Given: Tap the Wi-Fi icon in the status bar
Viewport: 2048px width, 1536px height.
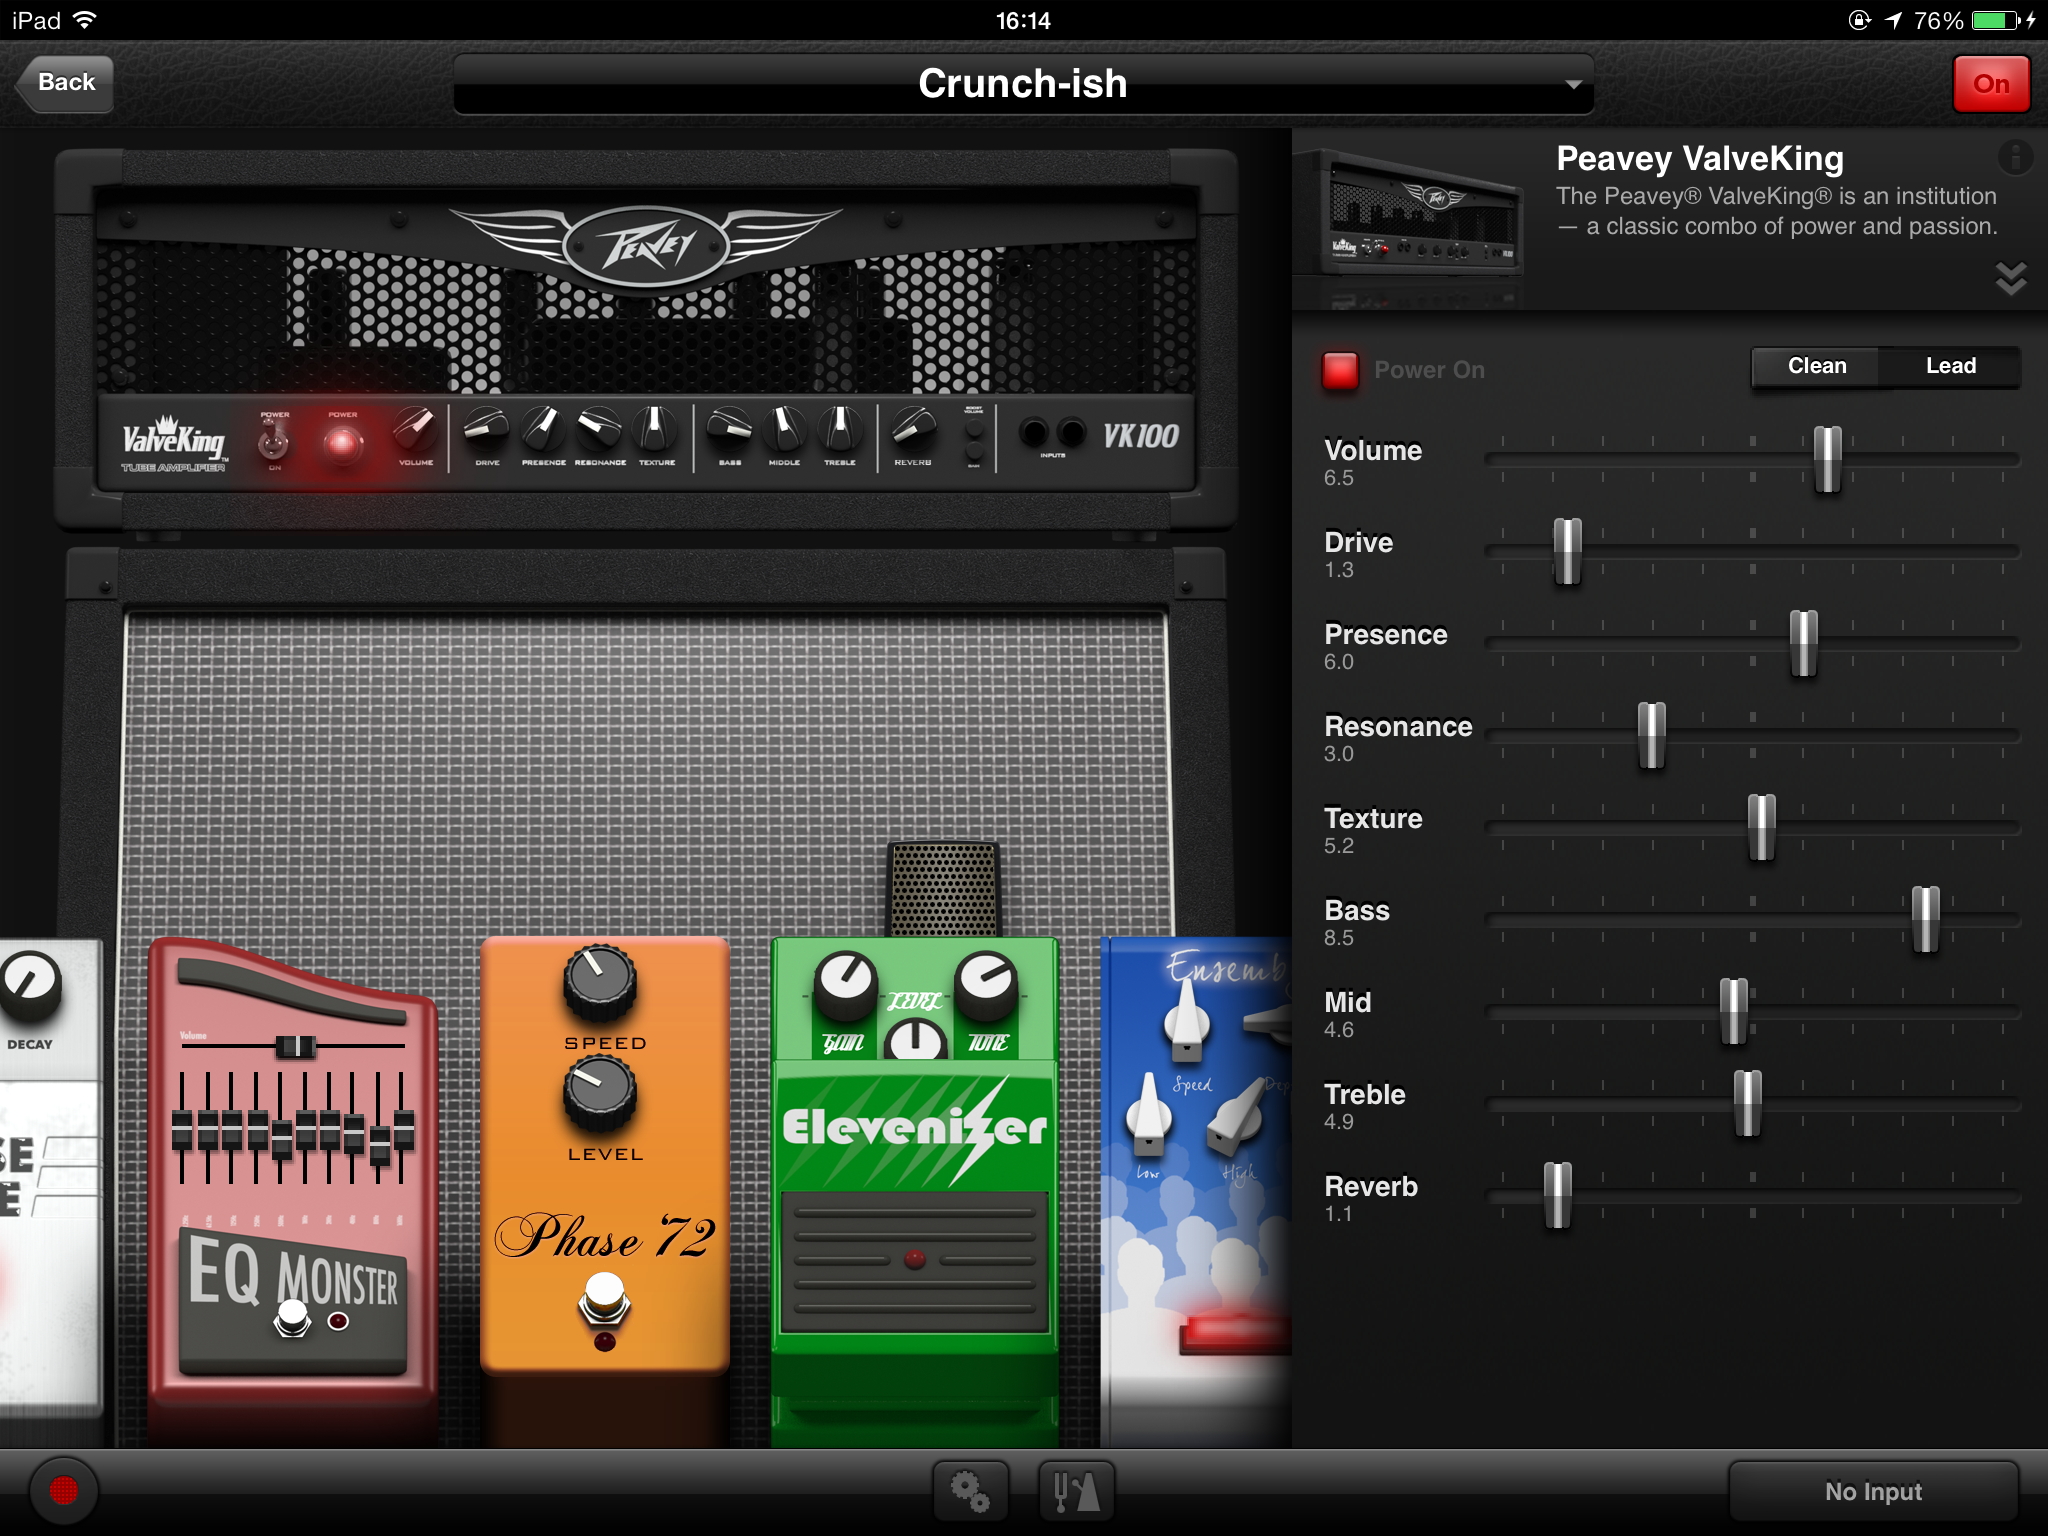Looking at the screenshot, I should pyautogui.click(x=86, y=20).
